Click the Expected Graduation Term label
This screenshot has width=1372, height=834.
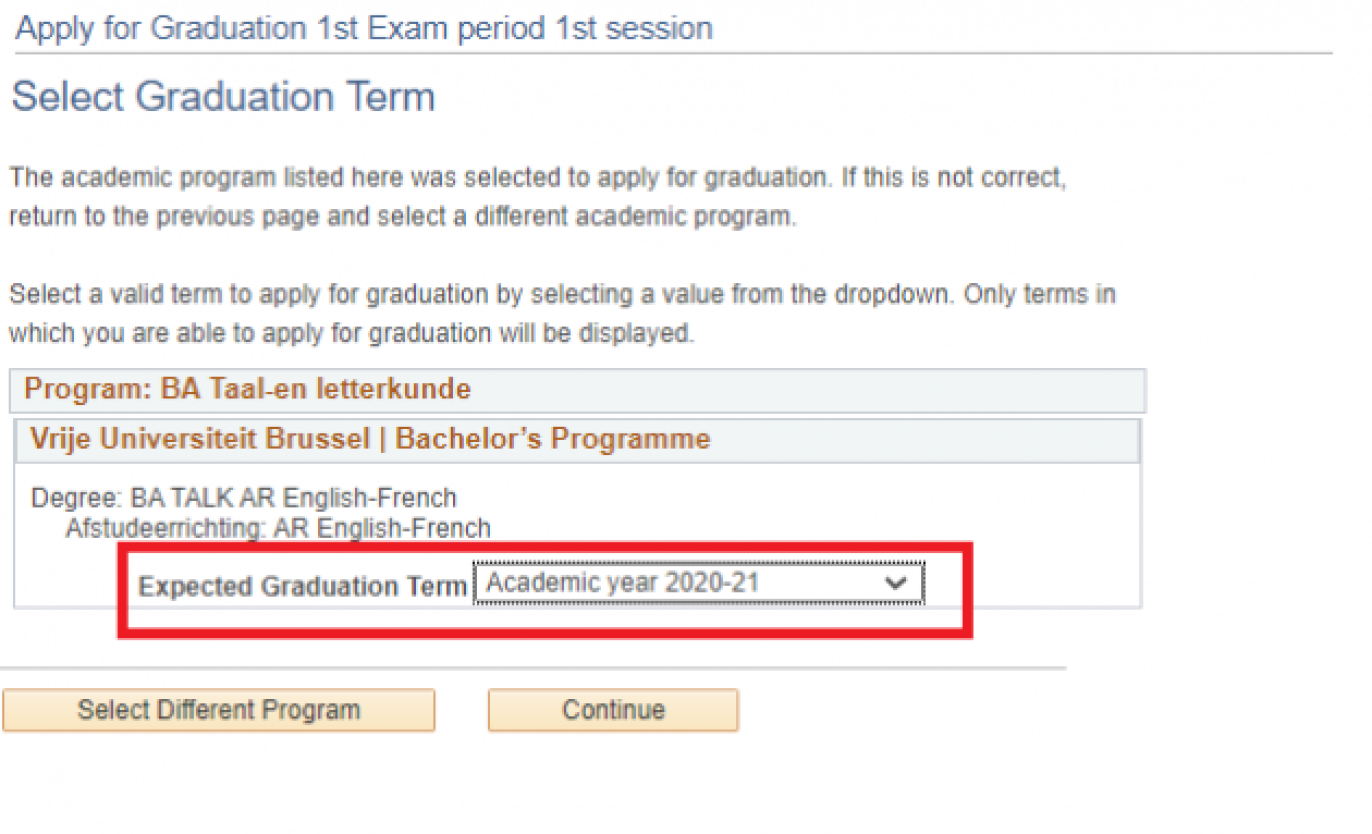[x=302, y=586]
